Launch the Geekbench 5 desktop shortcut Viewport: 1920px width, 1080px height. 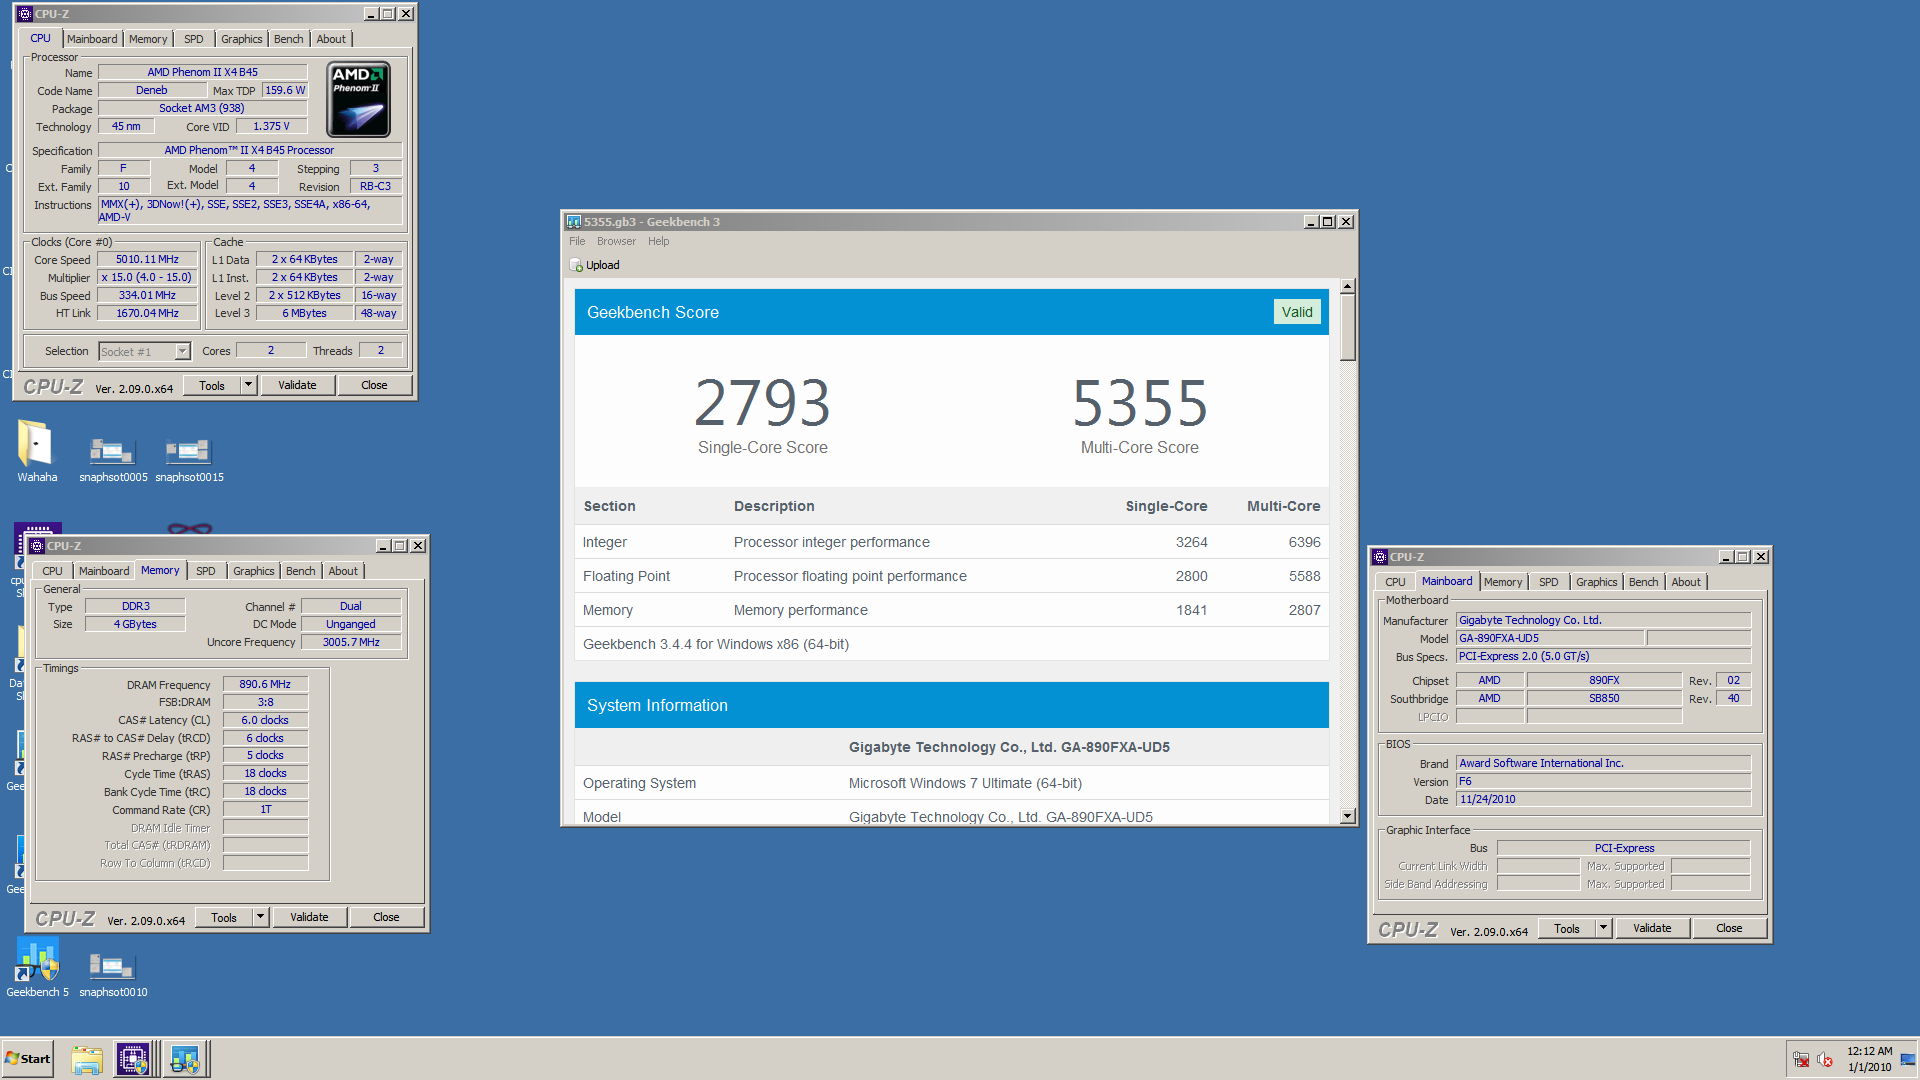click(37, 968)
